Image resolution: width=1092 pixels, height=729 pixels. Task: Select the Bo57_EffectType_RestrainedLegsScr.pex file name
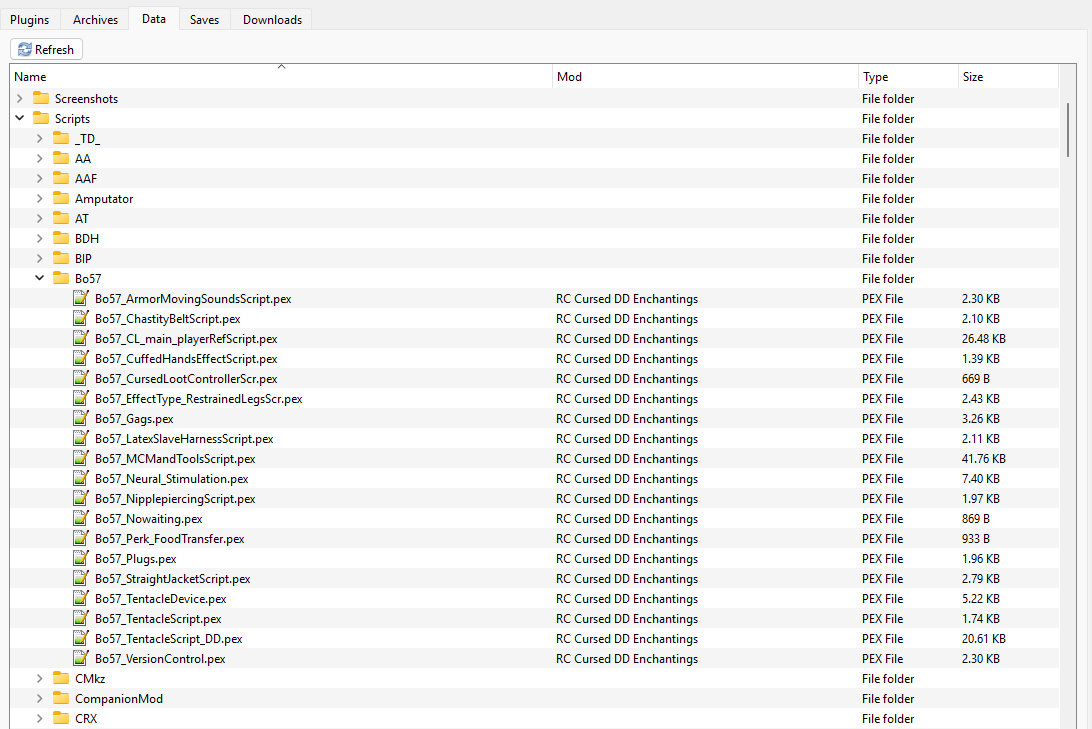pyautogui.click(x=198, y=399)
